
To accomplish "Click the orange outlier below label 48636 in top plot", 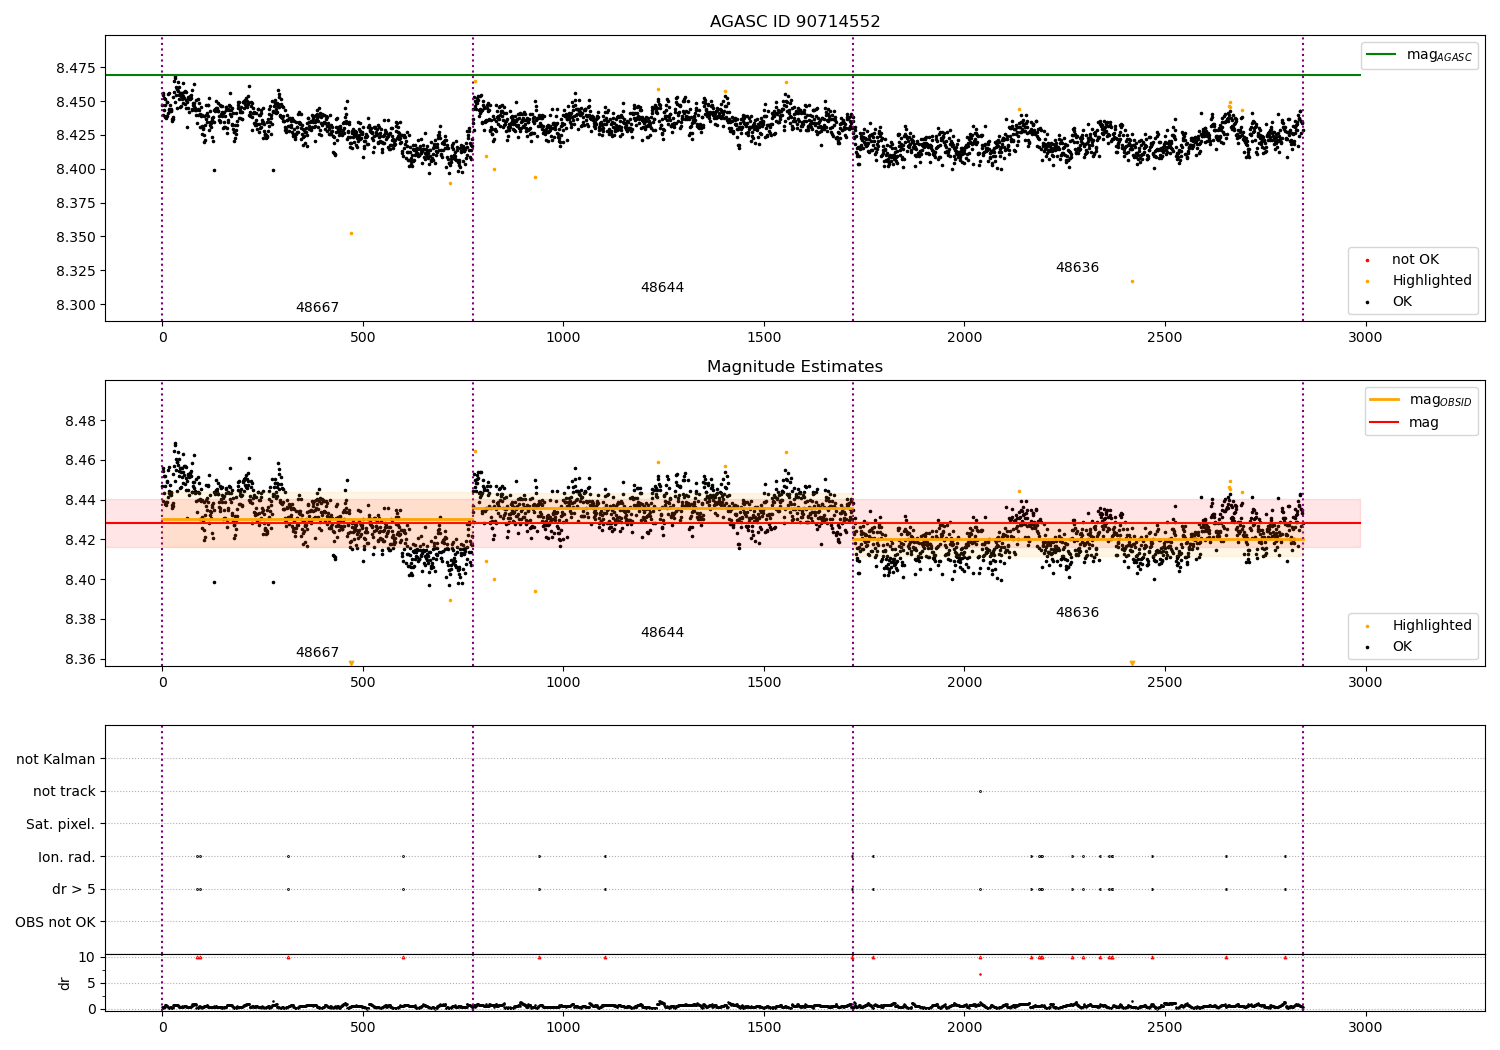I will pyautogui.click(x=1132, y=281).
